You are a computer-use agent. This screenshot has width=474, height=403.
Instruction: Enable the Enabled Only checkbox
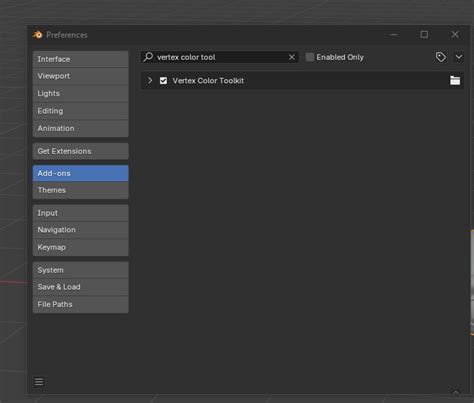coord(310,57)
